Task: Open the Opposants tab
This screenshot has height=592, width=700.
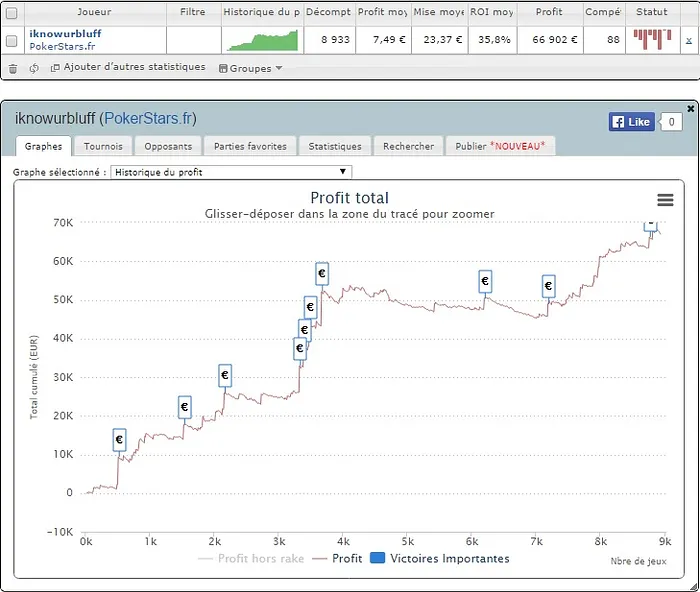Action: click(x=168, y=146)
